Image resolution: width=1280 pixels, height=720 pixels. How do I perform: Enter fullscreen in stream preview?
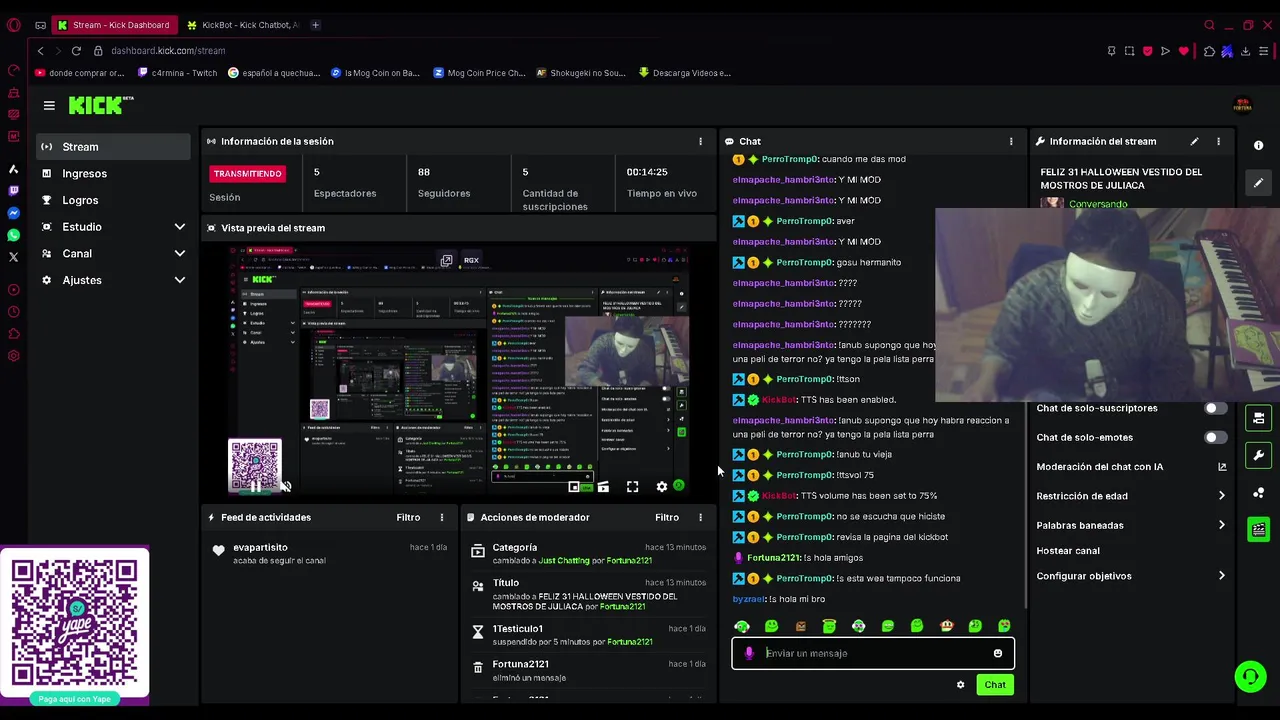632,487
